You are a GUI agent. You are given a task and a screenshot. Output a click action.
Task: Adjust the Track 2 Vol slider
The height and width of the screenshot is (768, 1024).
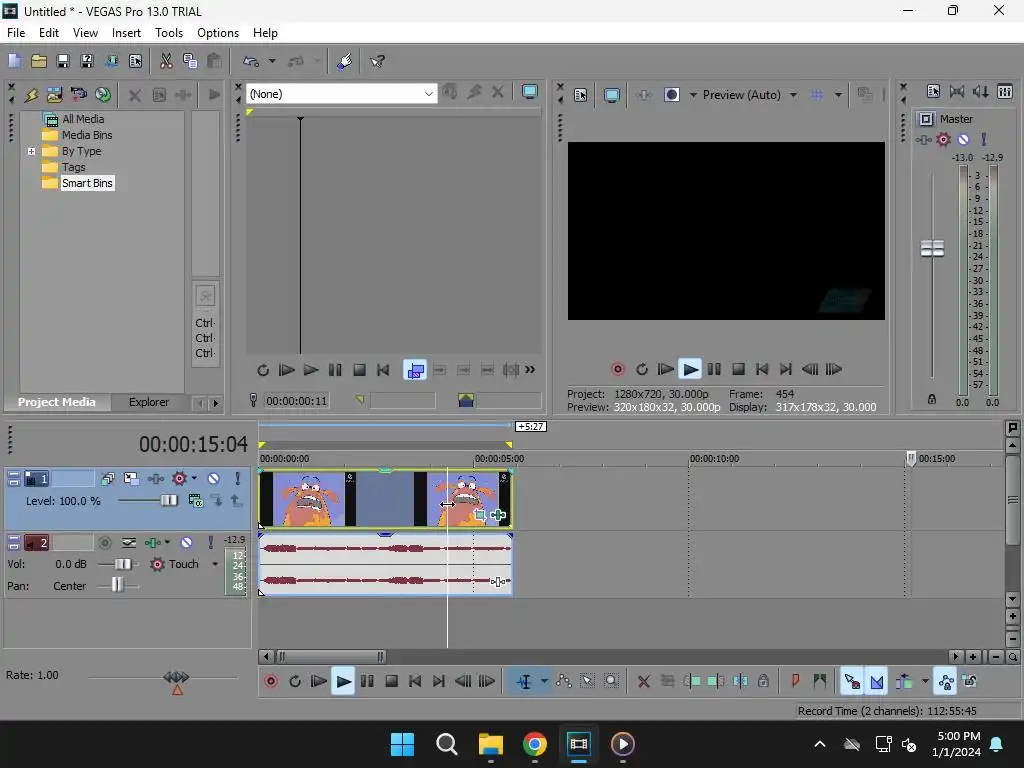click(x=122, y=564)
